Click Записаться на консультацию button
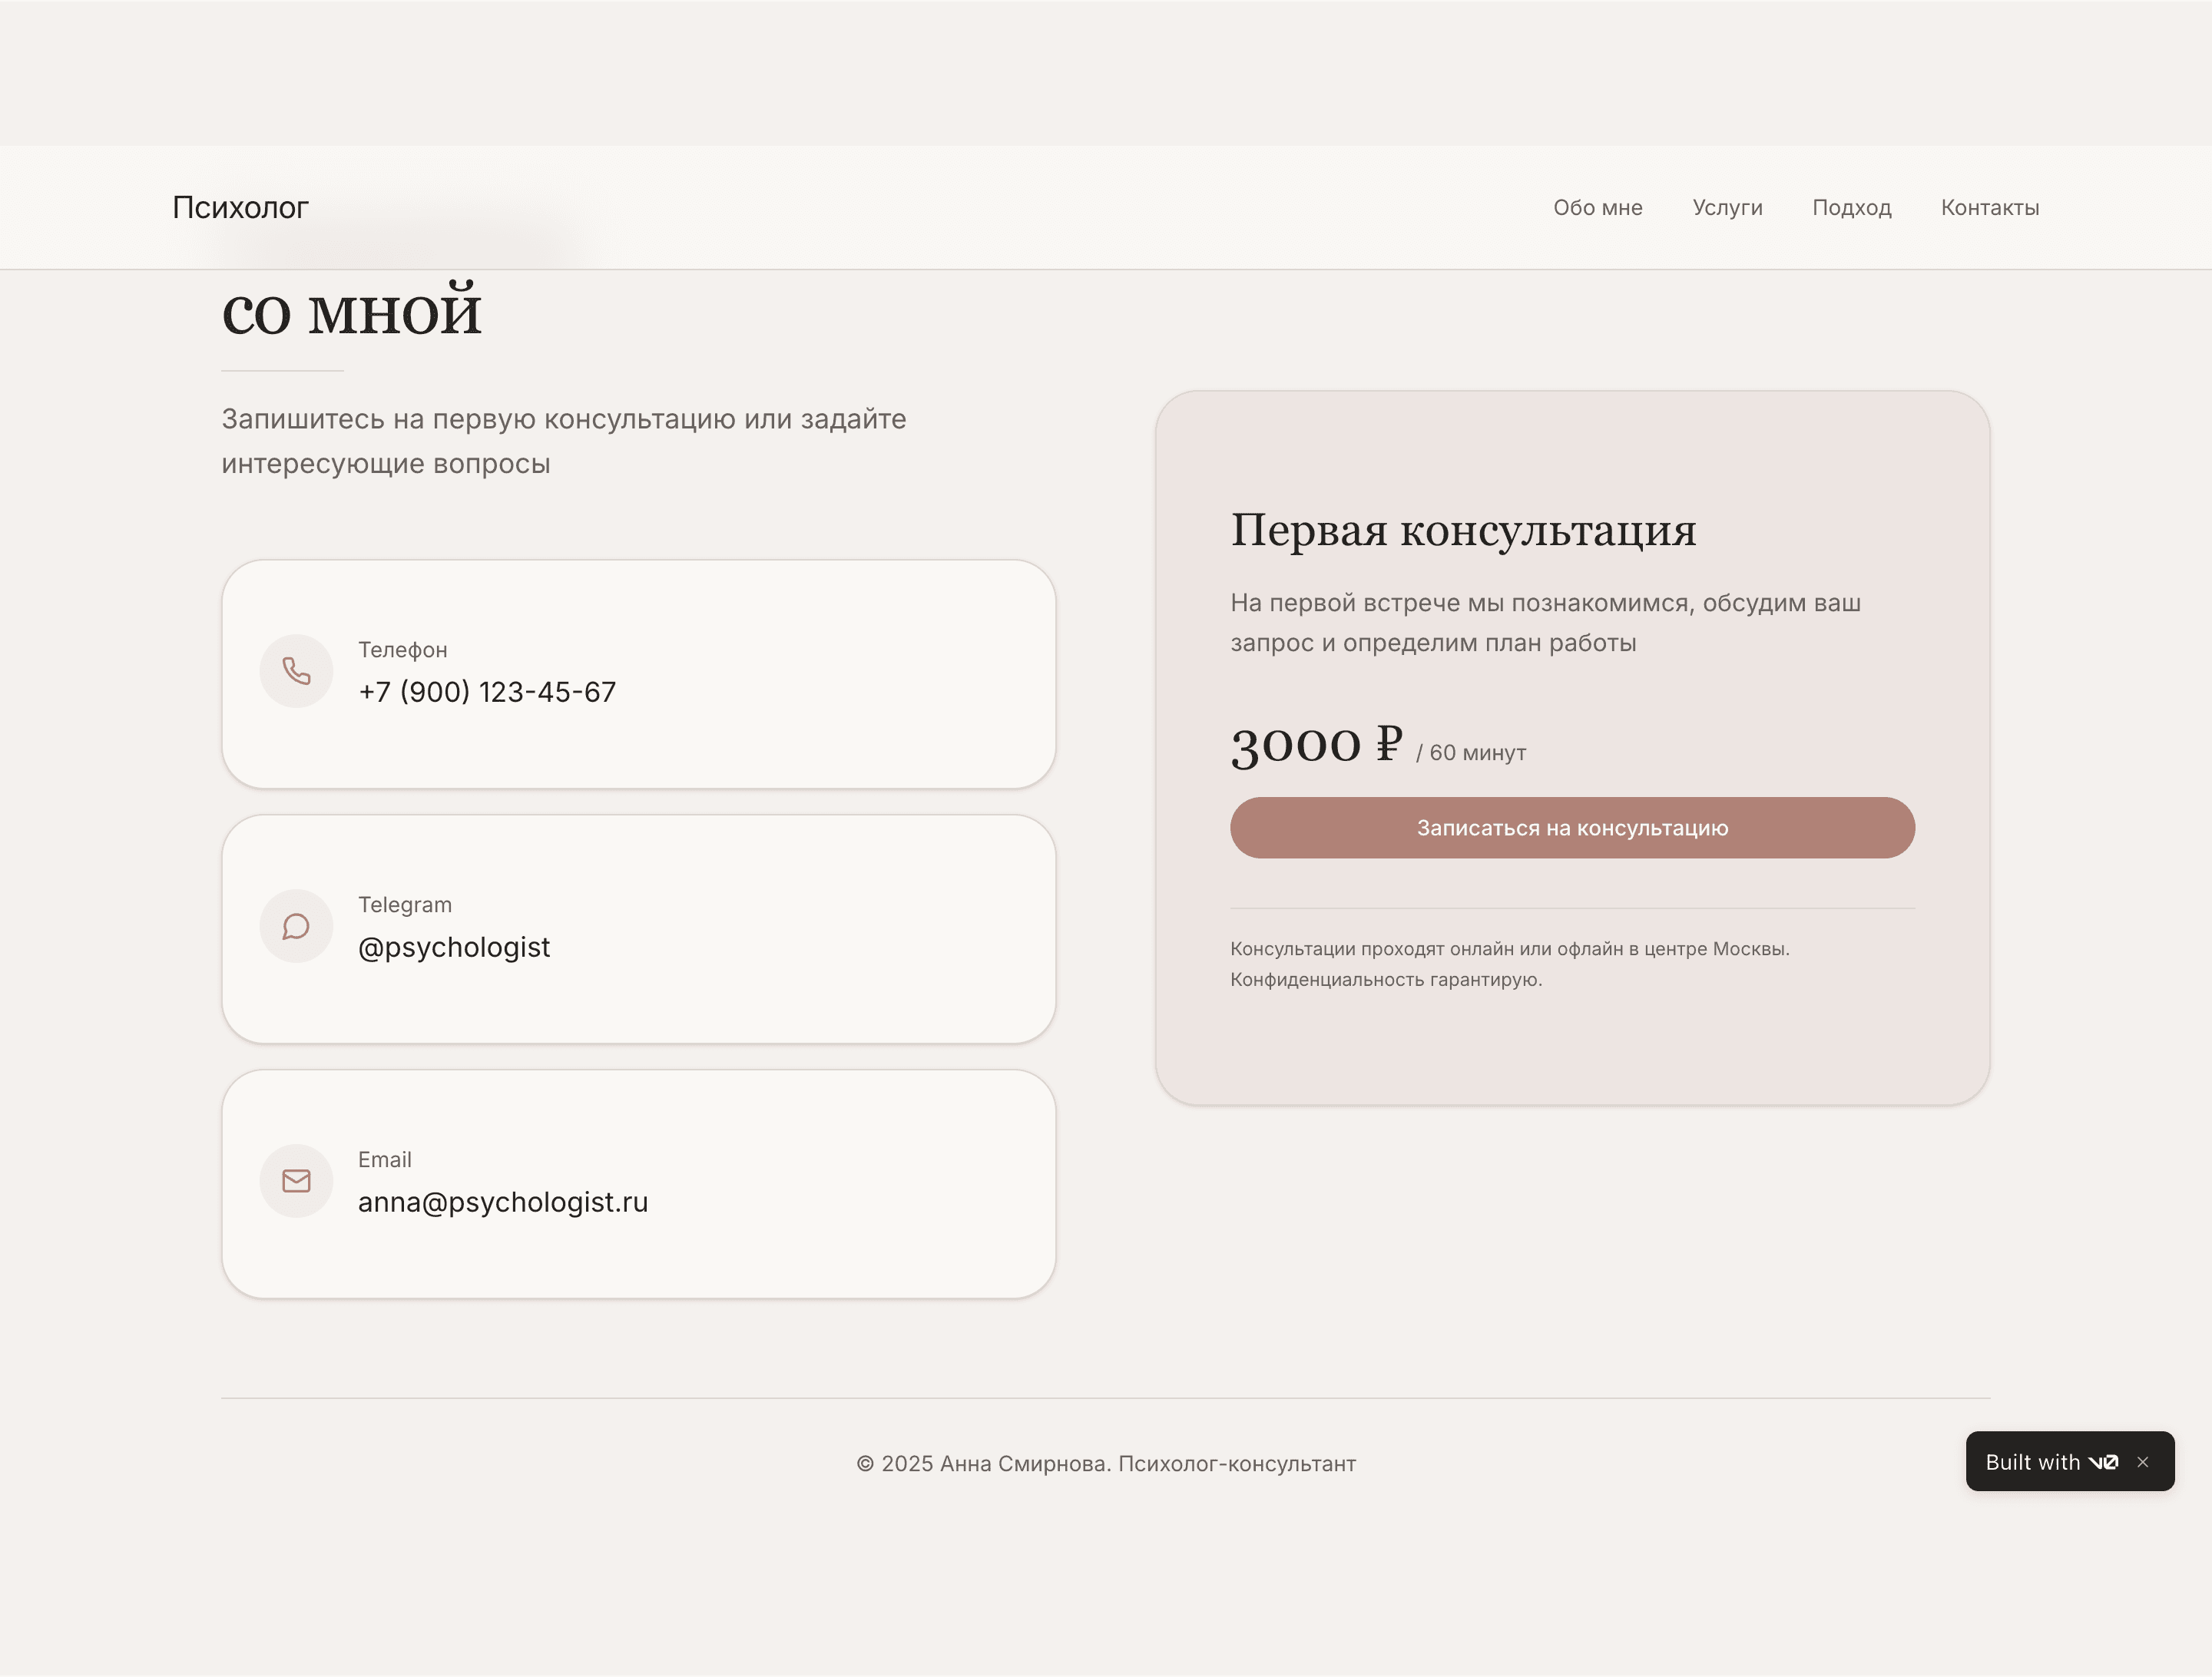2212x1677 pixels. [x=1572, y=828]
